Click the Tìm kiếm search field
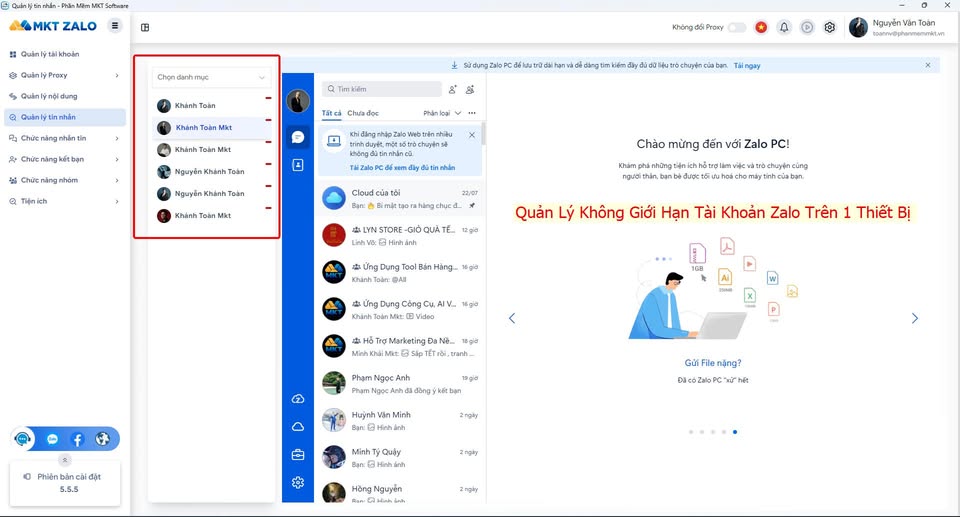The width and height of the screenshot is (960, 517). pos(382,89)
